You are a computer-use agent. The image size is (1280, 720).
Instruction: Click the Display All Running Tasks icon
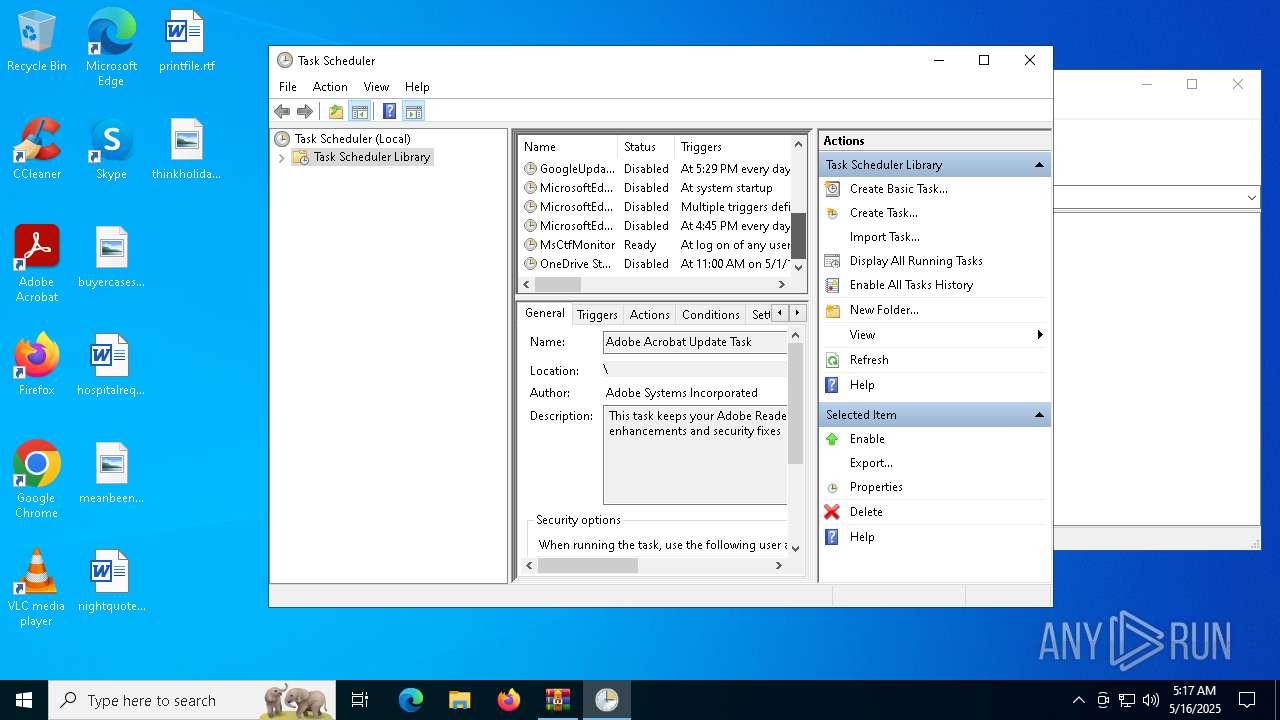(x=832, y=261)
